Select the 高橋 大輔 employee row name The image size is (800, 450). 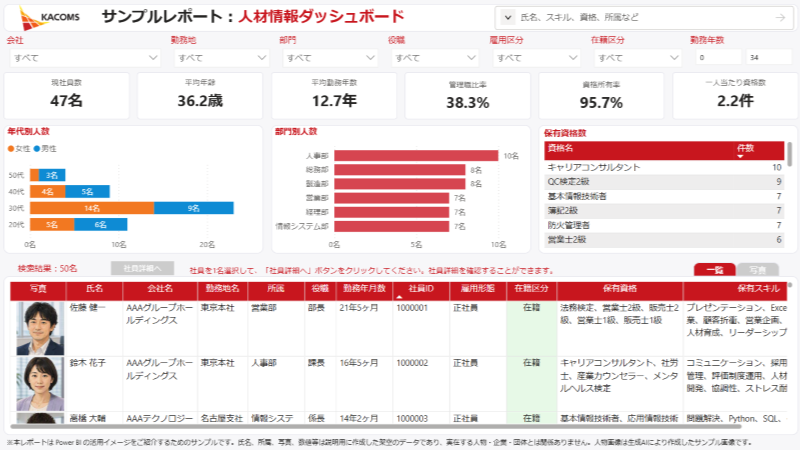pyautogui.click(x=88, y=418)
